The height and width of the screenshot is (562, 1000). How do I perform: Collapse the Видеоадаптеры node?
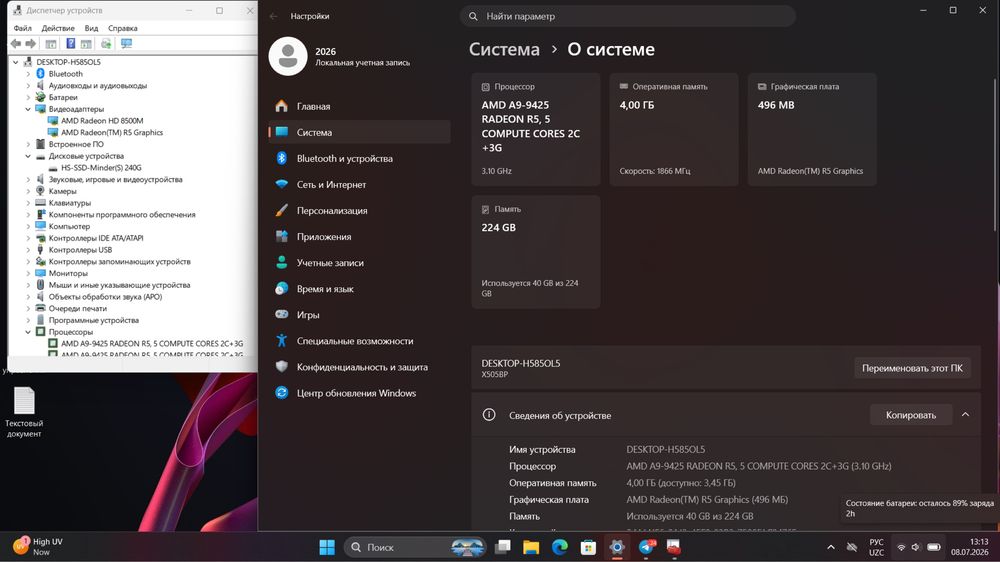click(x=28, y=109)
